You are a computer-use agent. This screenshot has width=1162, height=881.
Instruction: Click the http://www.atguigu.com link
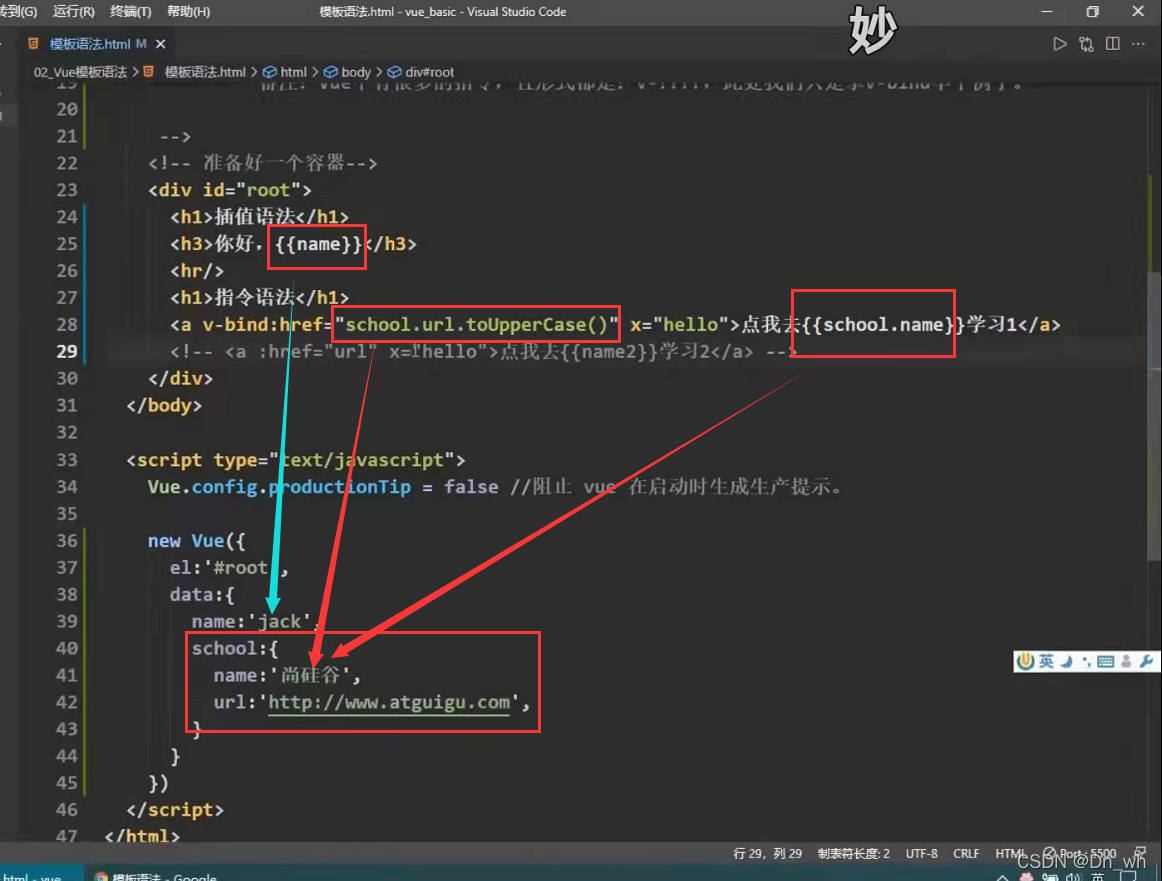[389, 702]
